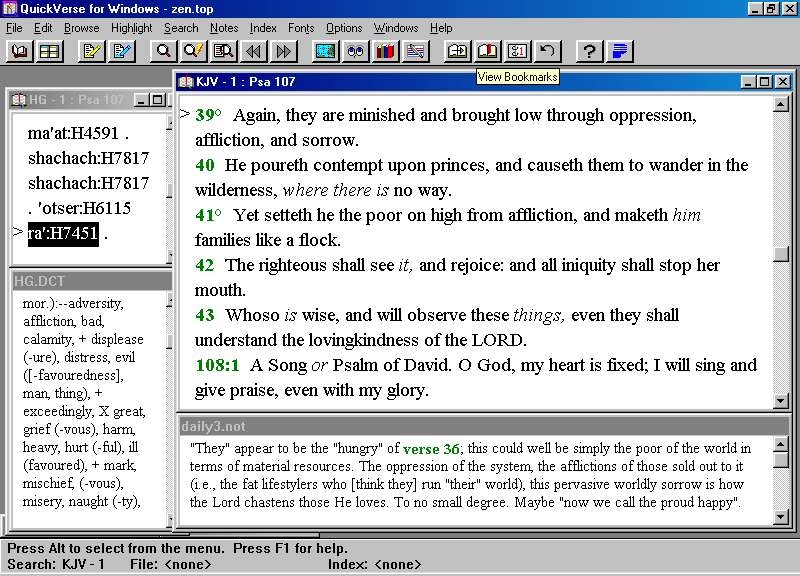Click the daily3.not notes scrollbar down arrow
The width and height of the screenshot is (800, 576).
coord(781,517)
